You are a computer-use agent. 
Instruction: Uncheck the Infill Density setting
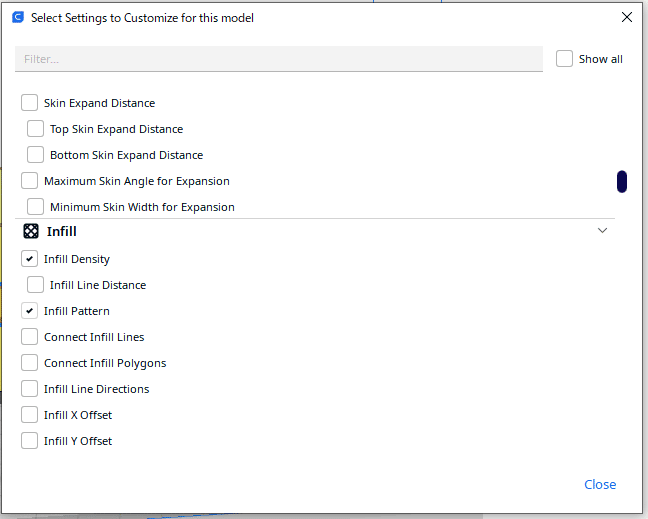click(x=29, y=259)
